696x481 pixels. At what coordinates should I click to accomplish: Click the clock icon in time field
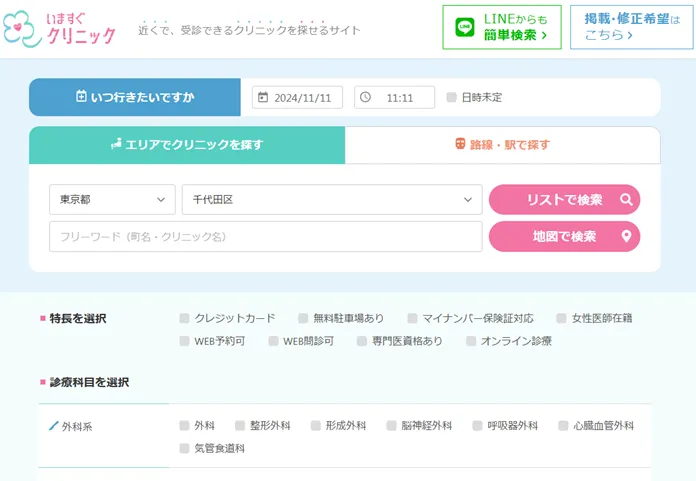coord(365,97)
